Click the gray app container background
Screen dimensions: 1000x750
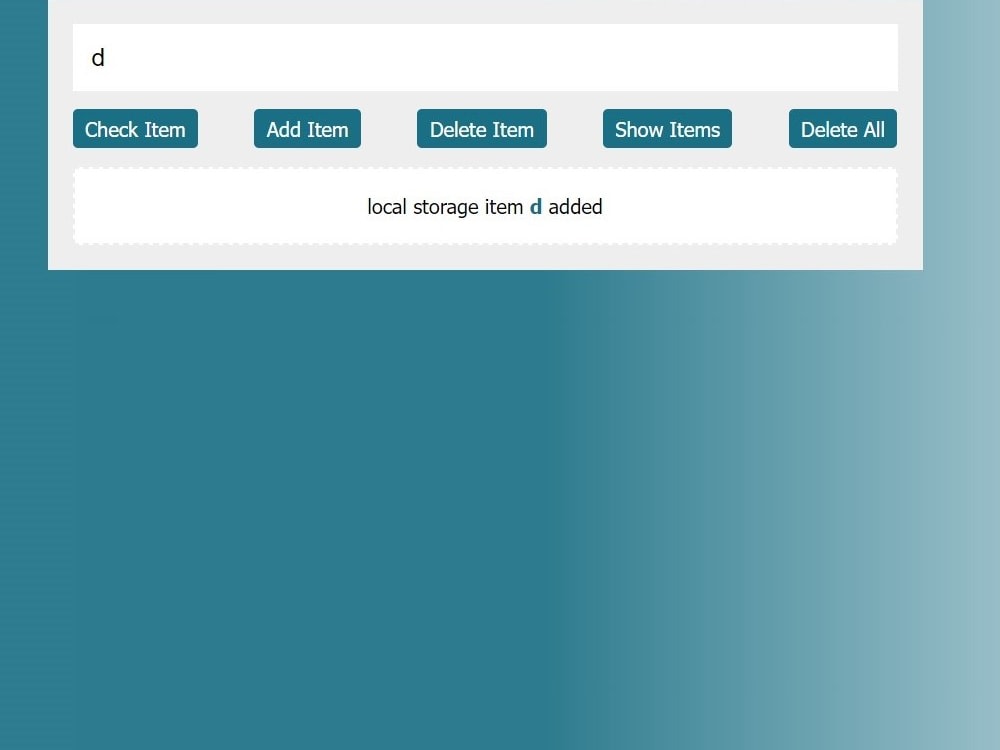485,258
